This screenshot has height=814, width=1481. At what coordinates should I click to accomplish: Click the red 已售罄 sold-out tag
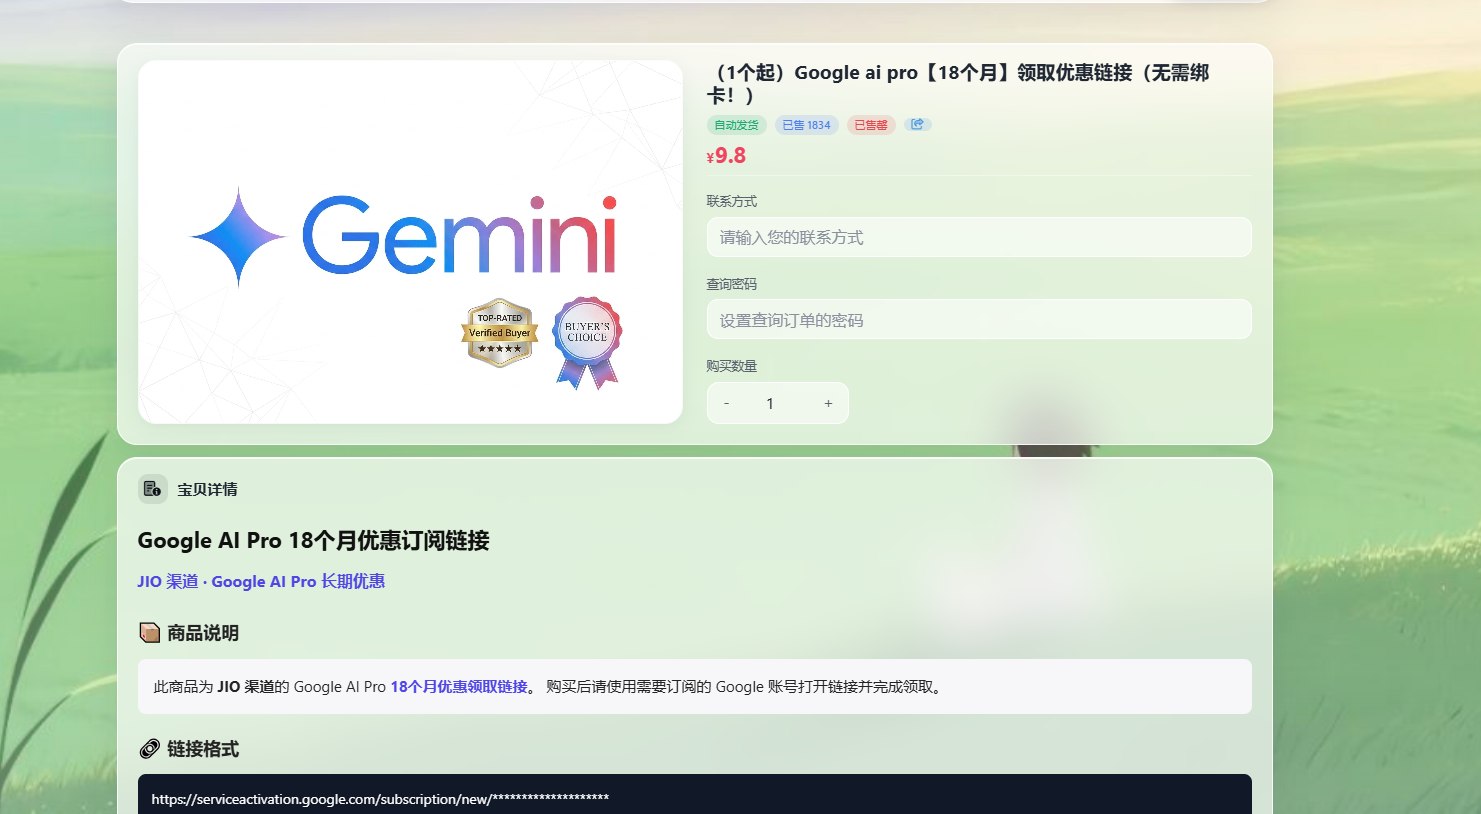(871, 125)
